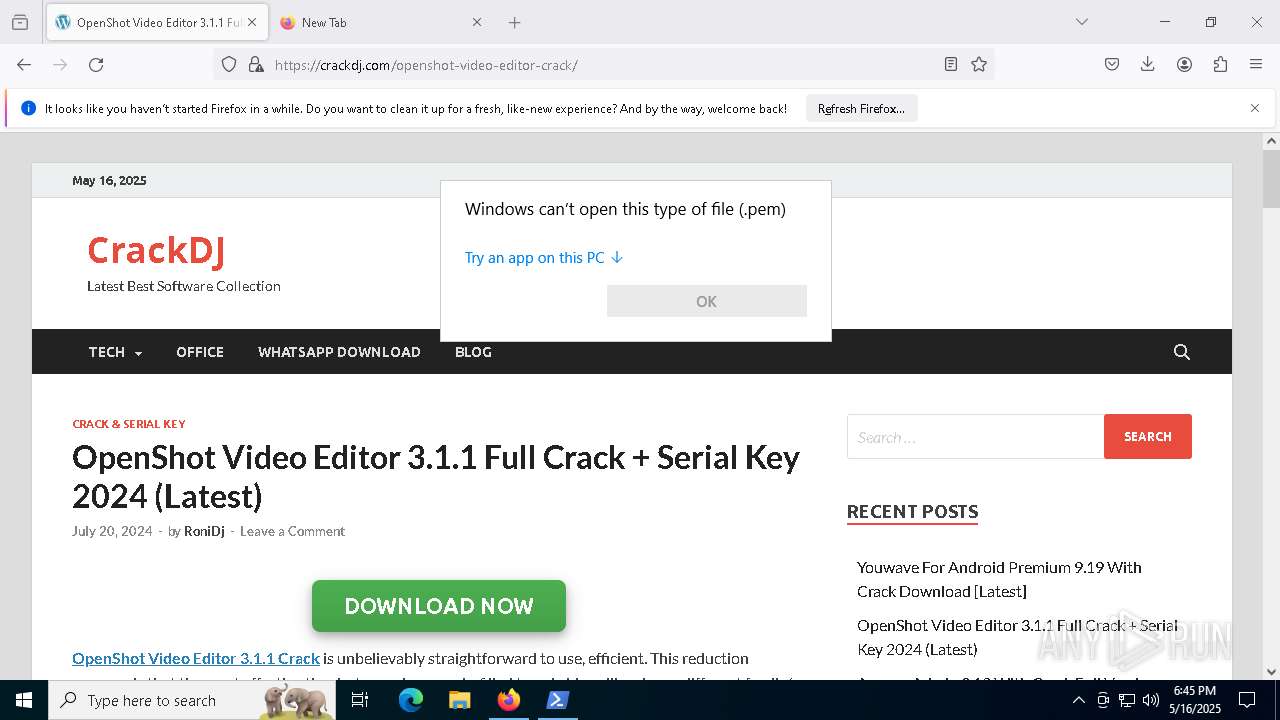Screen dimensions: 1280x720
Task: Click taskbar search box
Action: [x=193, y=700]
